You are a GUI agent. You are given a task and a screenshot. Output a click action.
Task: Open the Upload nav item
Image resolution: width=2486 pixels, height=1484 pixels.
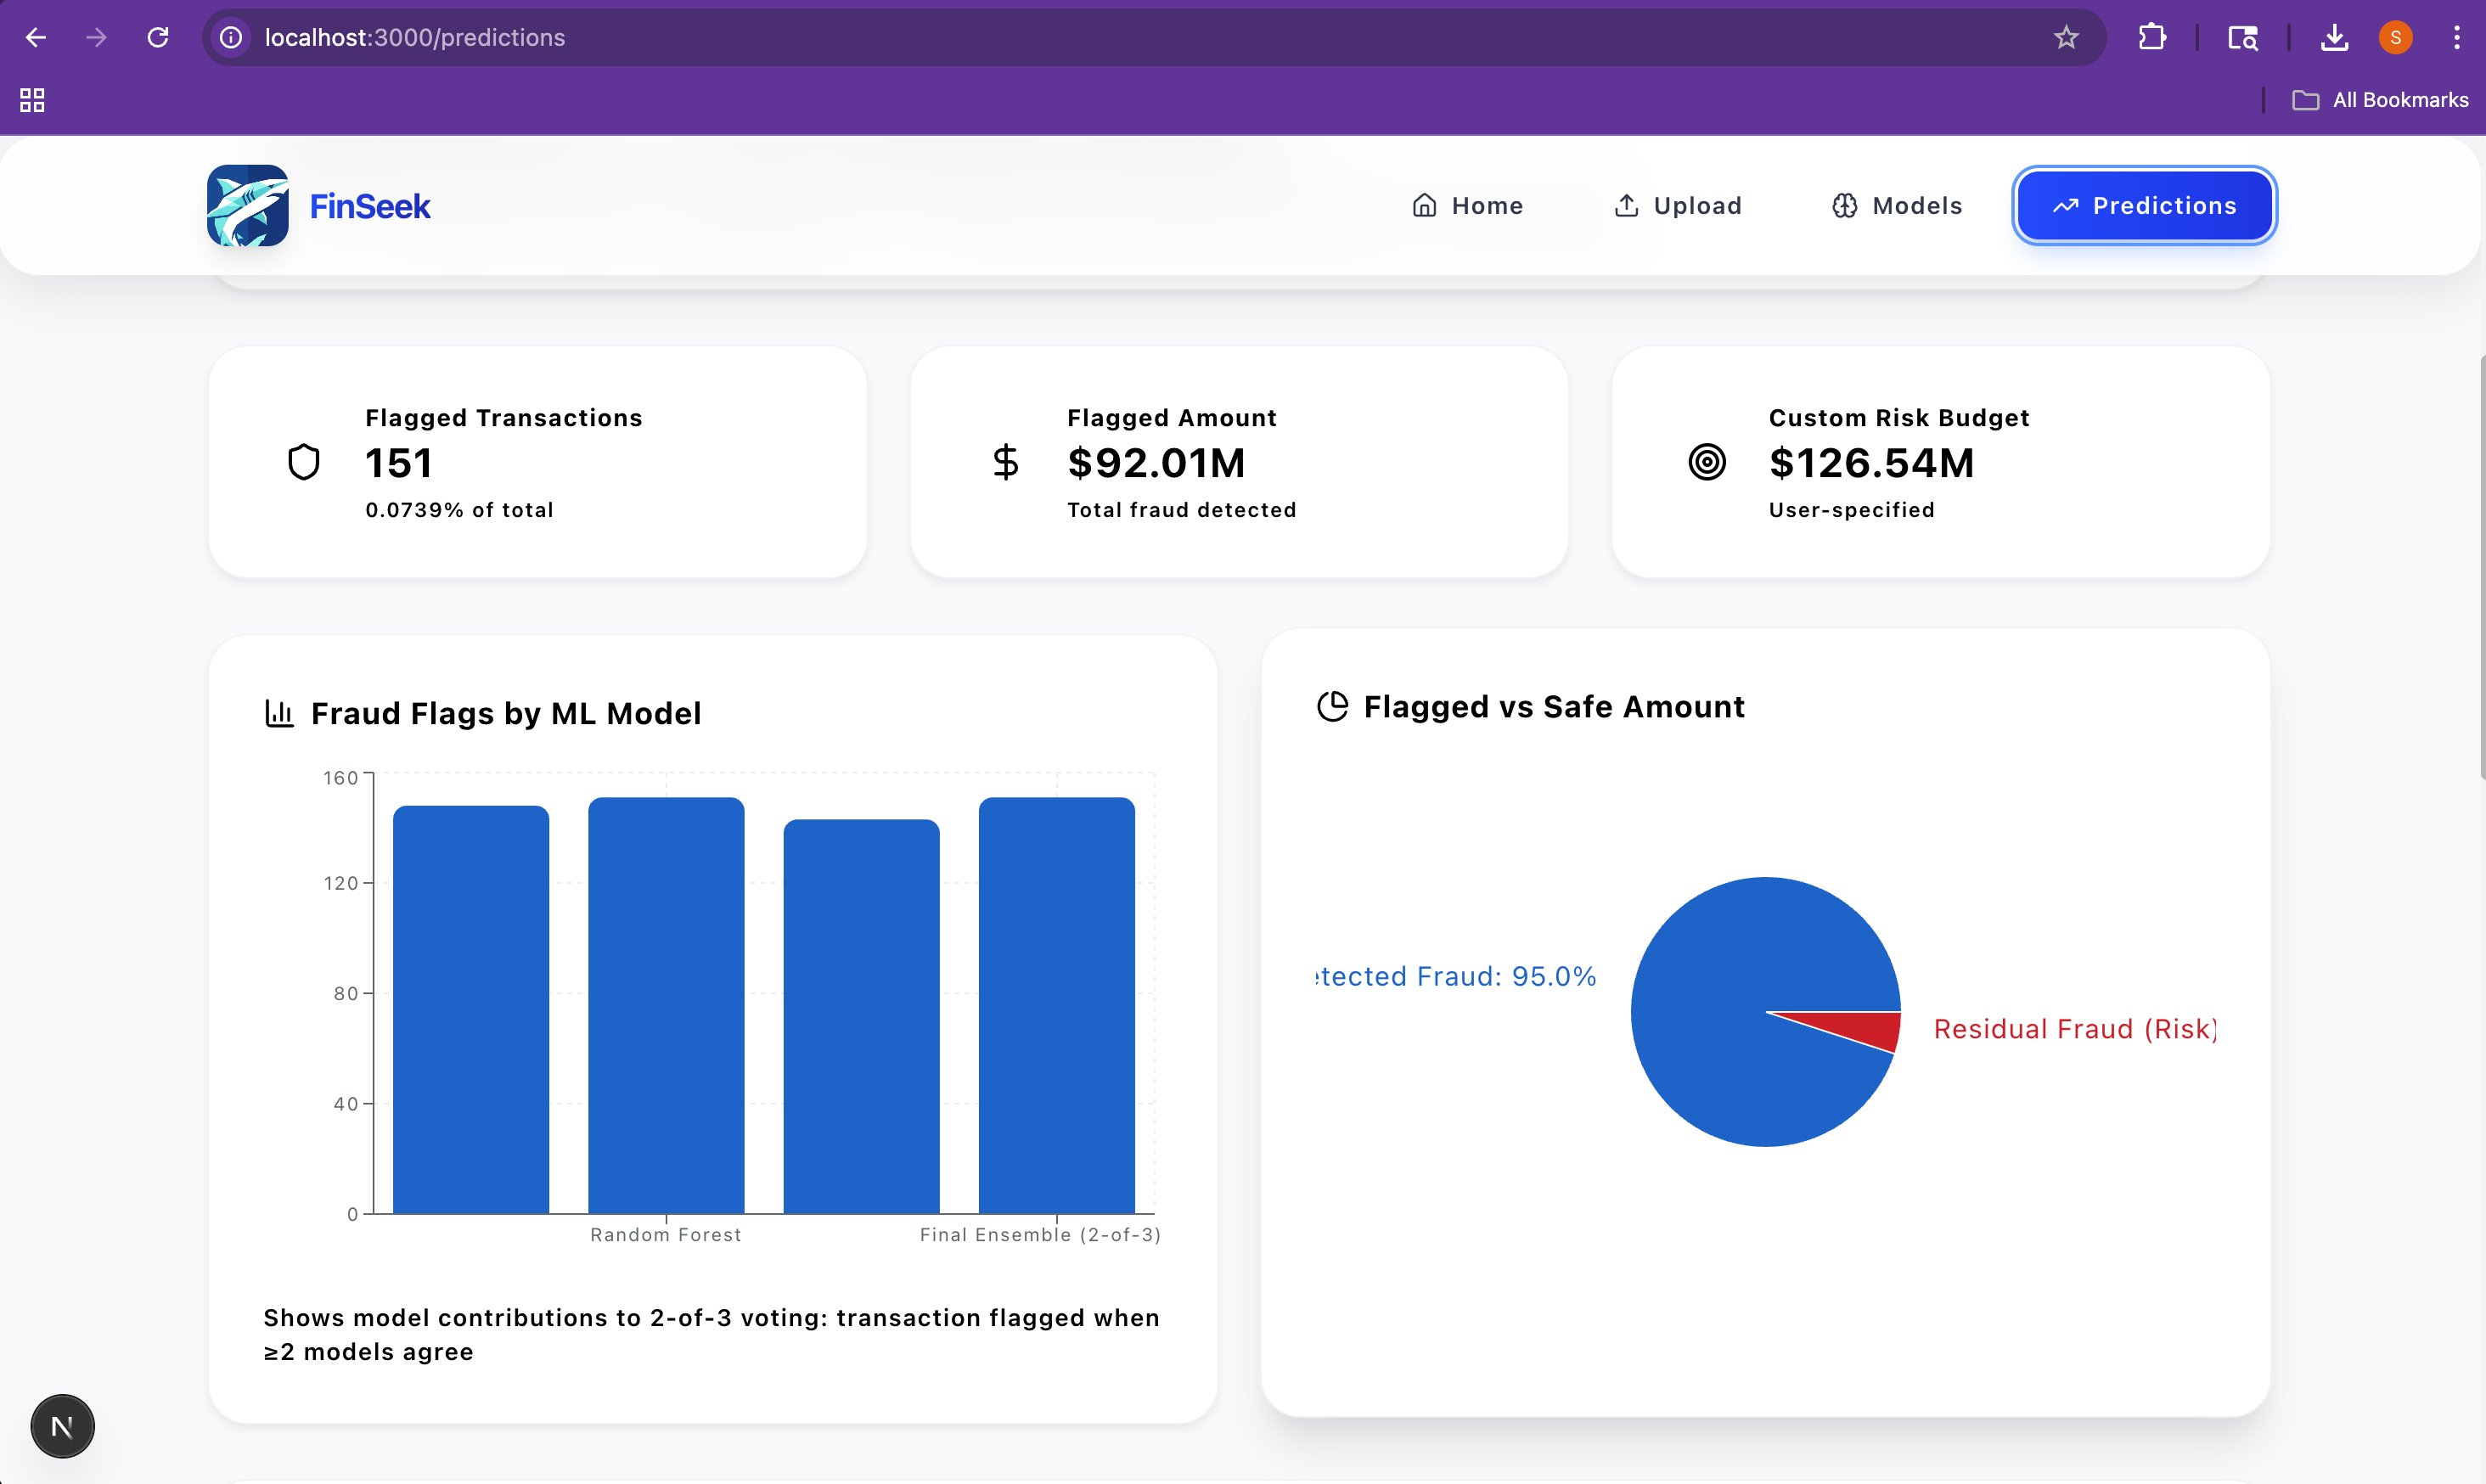[1677, 205]
